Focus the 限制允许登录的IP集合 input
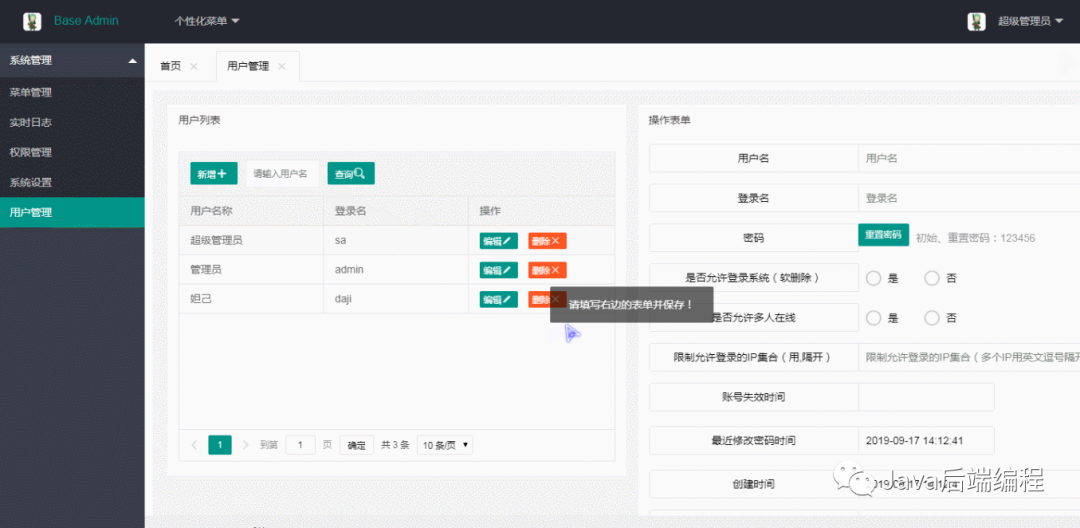The height and width of the screenshot is (528, 1080). pyautogui.click(x=969, y=357)
